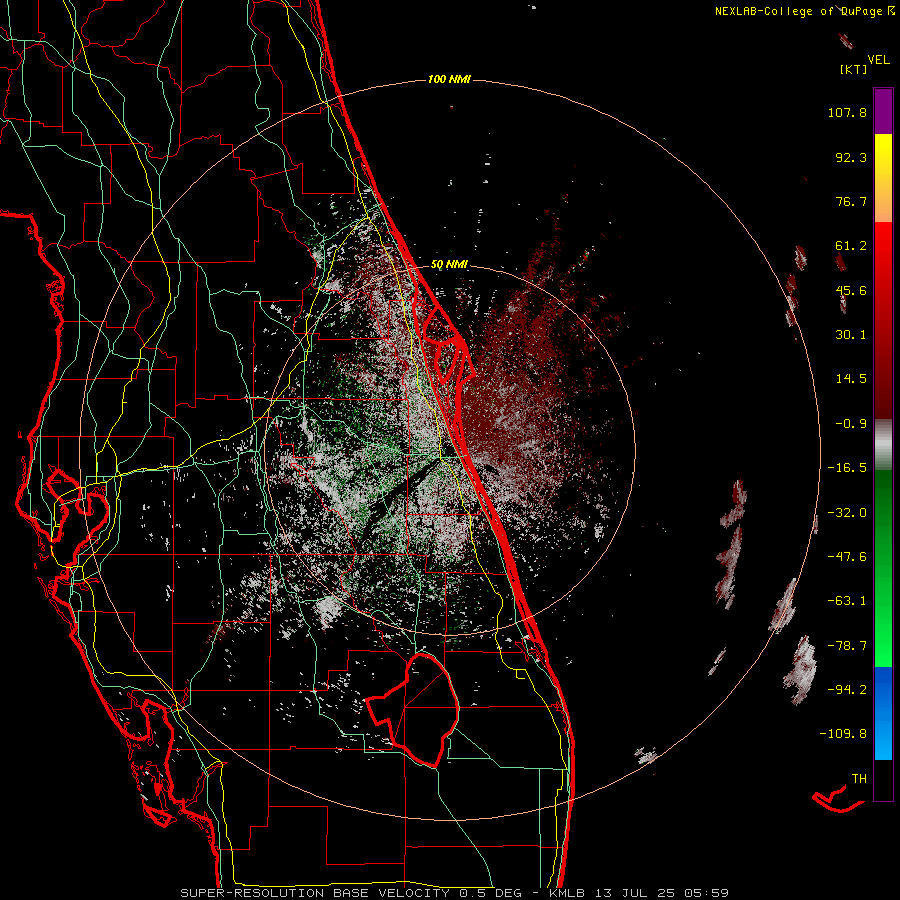Click the KMLB station ID in the caption
Viewport: 900px width, 900px height.
[569, 893]
